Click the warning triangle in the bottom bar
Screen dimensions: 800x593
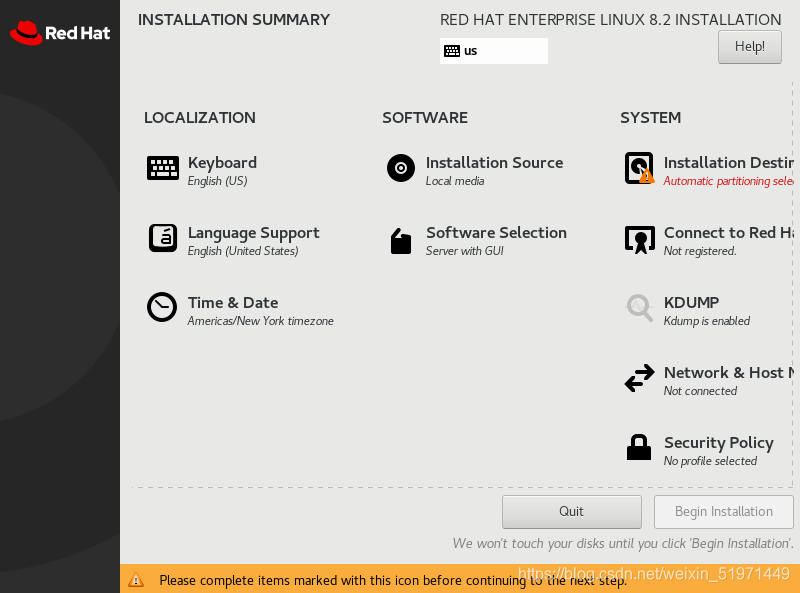click(136, 580)
